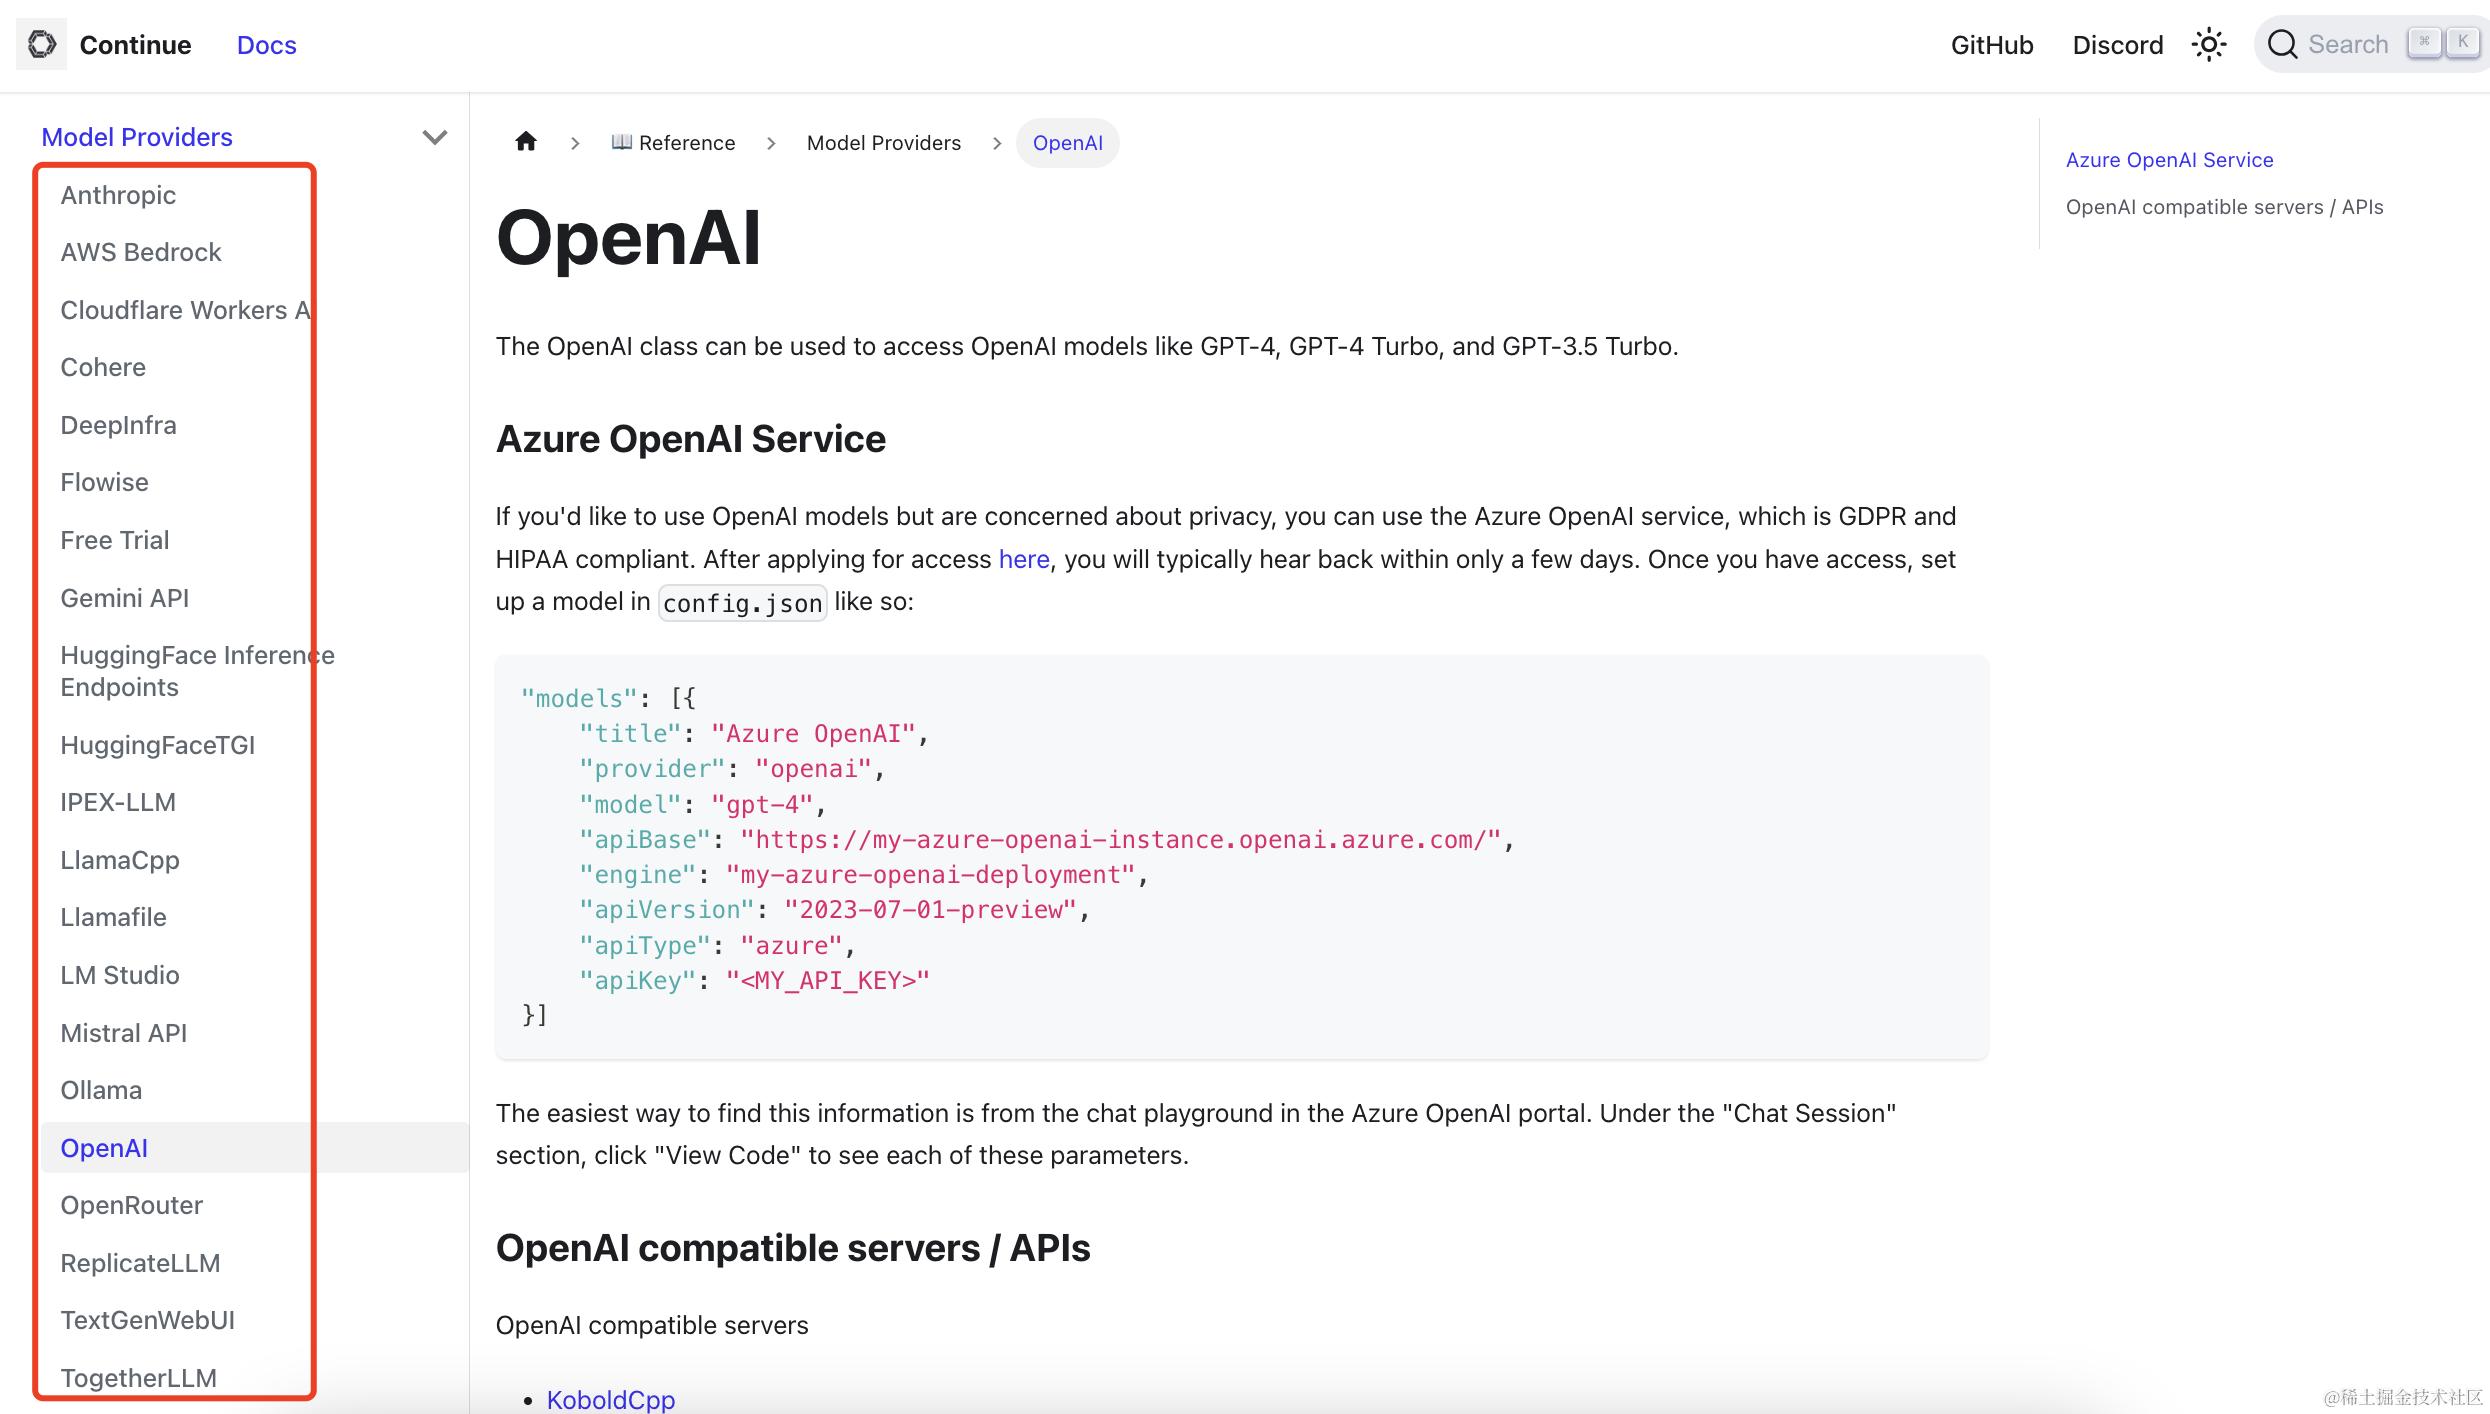Click Model Providers breadcrumb

[x=883, y=143]
